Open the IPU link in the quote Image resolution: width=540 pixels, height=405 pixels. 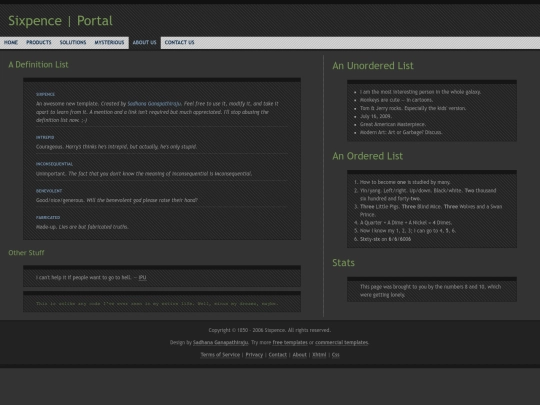[x=142, y=278]
